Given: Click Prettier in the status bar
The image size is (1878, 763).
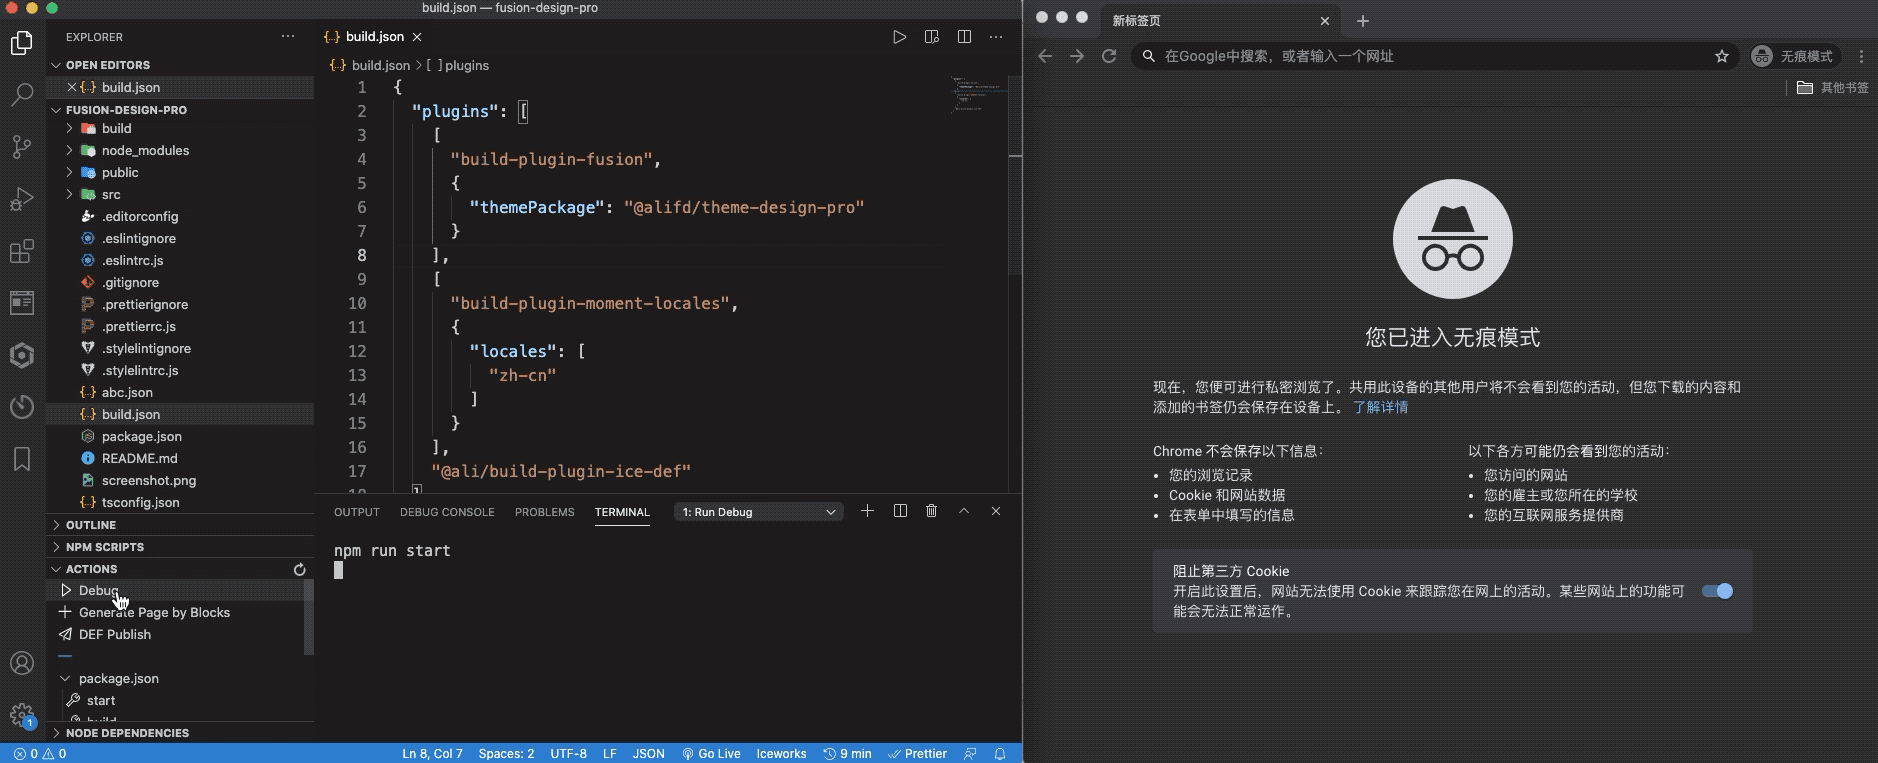Looking at the screenshot, I should point(917,754).
